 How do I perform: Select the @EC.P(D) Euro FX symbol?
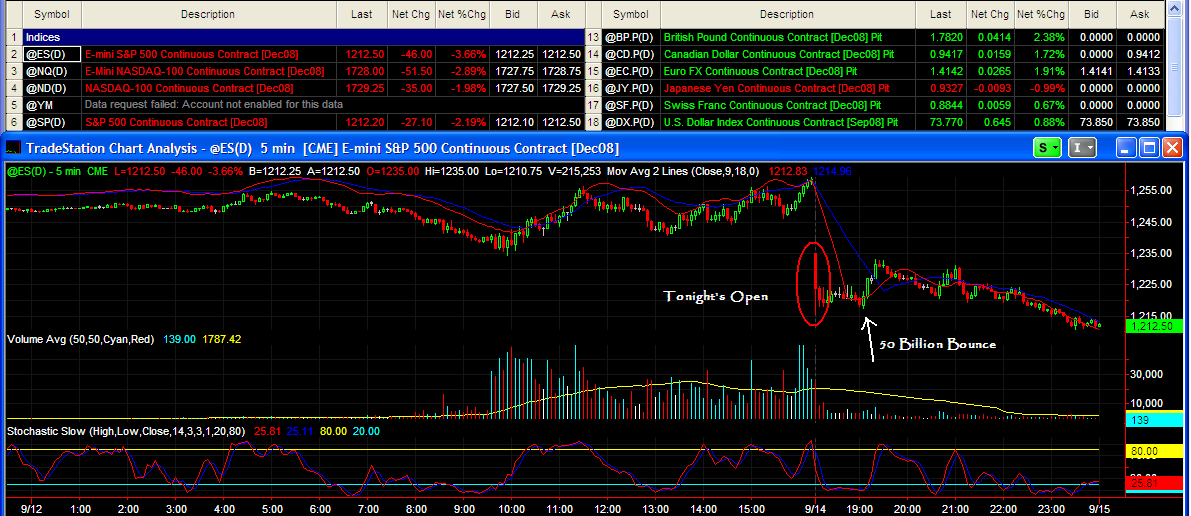tap(630, 71)
